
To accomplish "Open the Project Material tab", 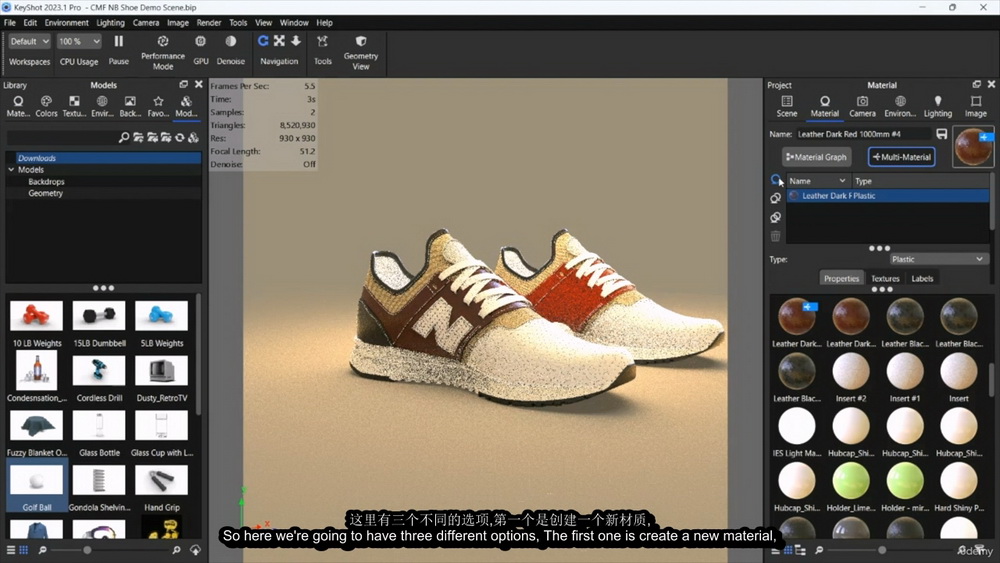I will [x=825, y=106].
